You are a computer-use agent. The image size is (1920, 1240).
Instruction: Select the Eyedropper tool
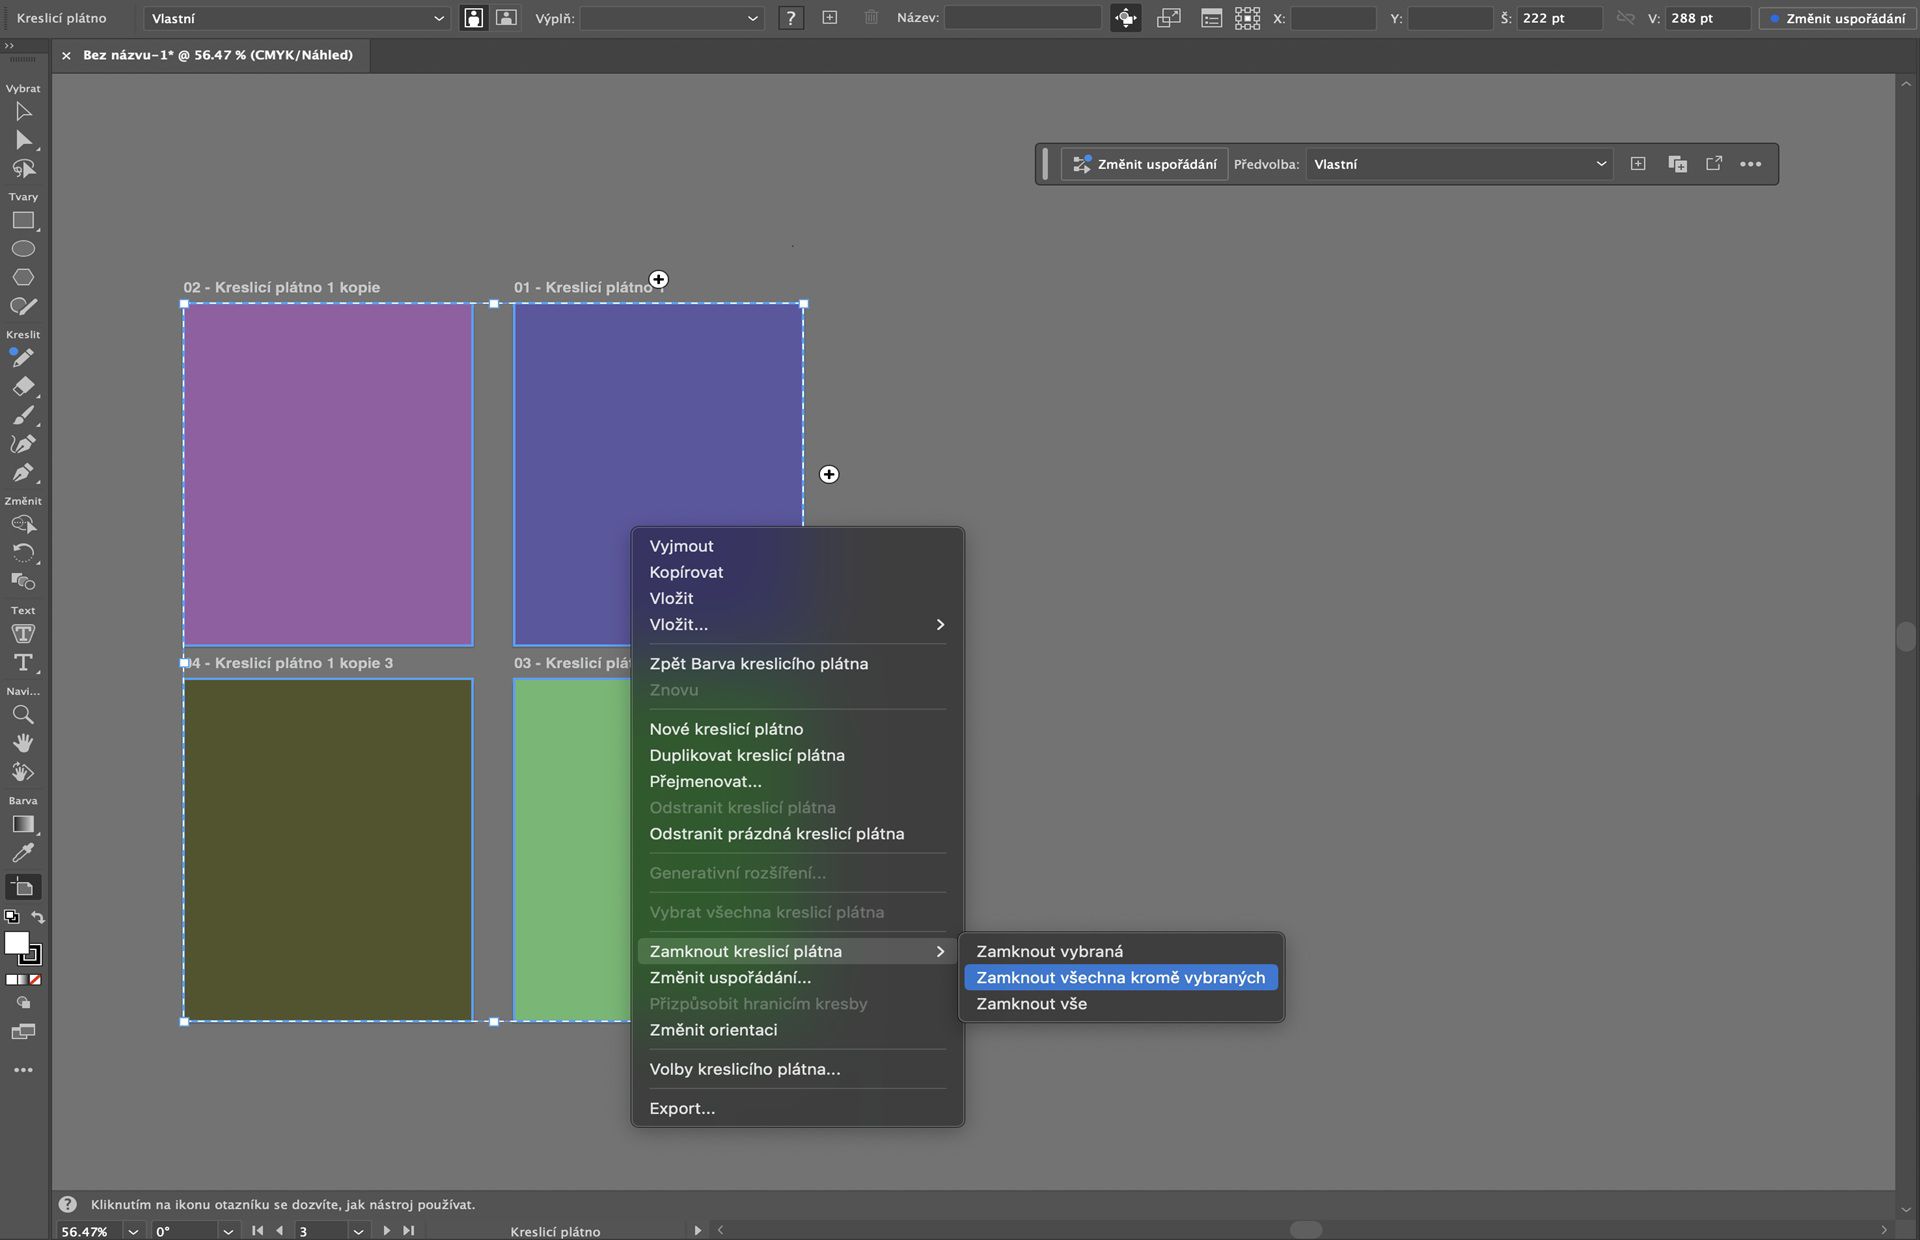[x=23, y=853]
